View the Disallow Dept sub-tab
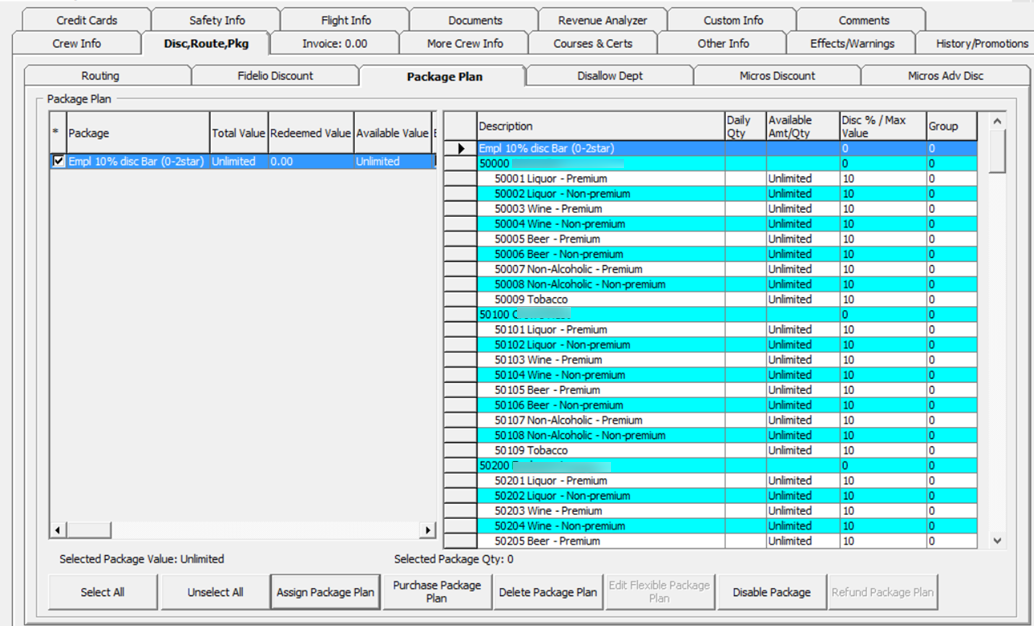 [610, 75]
